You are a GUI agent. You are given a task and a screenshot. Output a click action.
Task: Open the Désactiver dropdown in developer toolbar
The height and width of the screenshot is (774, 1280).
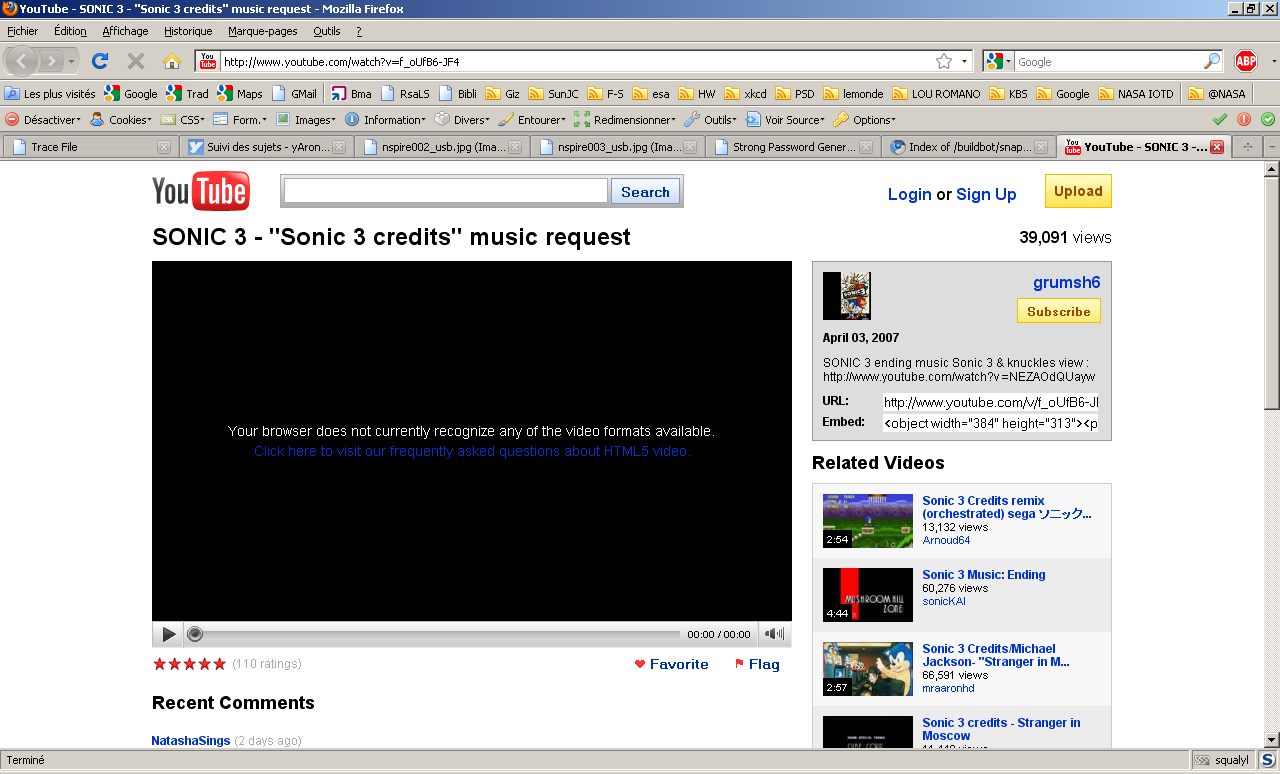pos(44,120)
